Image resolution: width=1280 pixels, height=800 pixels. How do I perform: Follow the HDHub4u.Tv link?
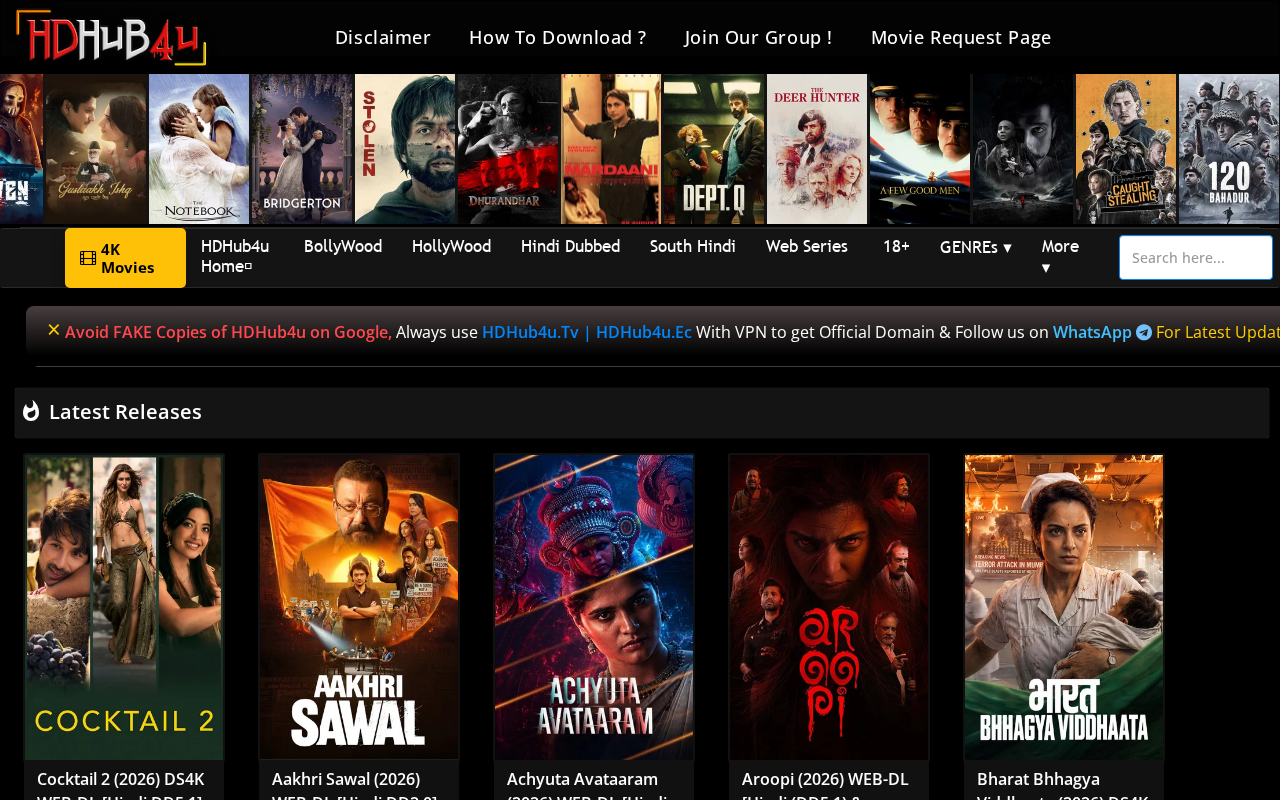(530, 332)
